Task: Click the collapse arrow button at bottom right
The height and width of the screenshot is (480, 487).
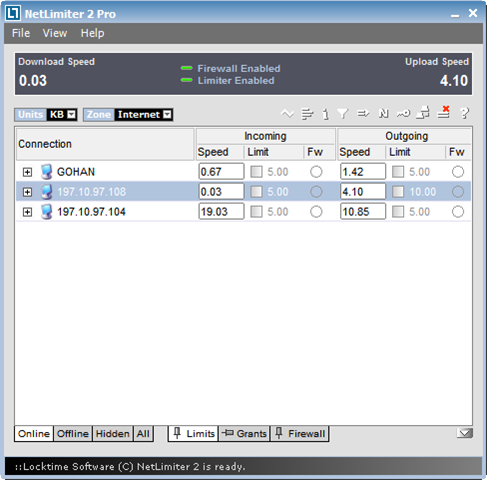Action: point(465,433)
